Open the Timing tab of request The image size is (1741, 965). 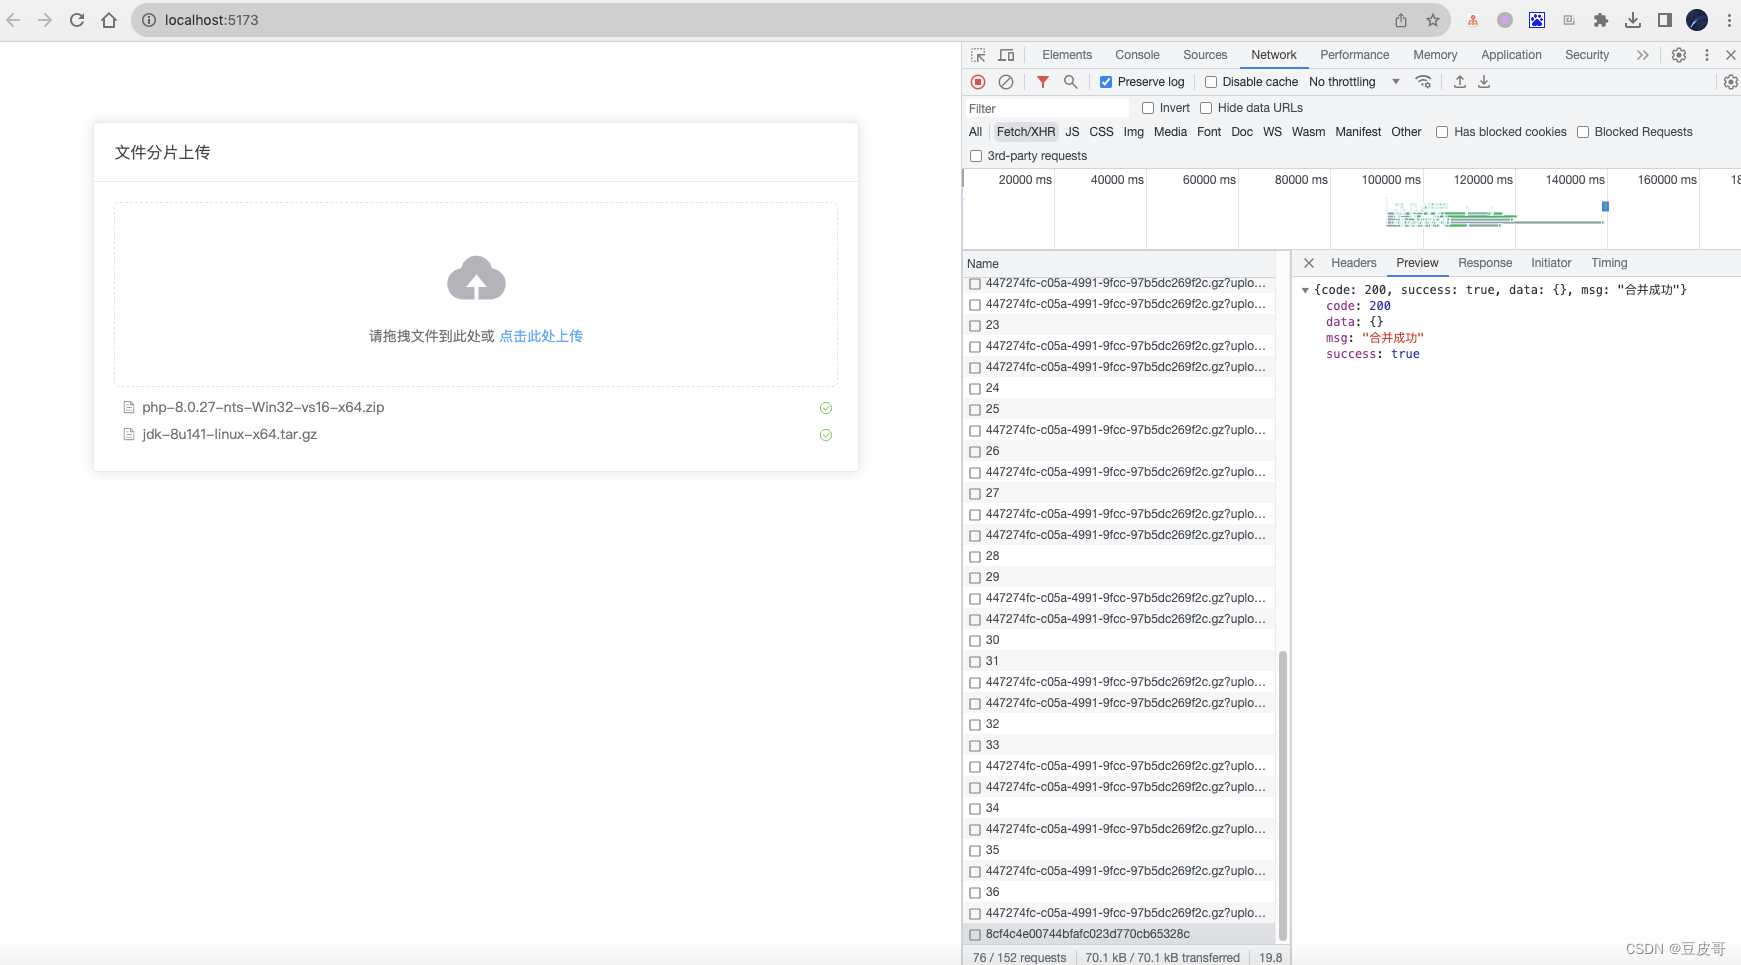(x=1609, y=263)
